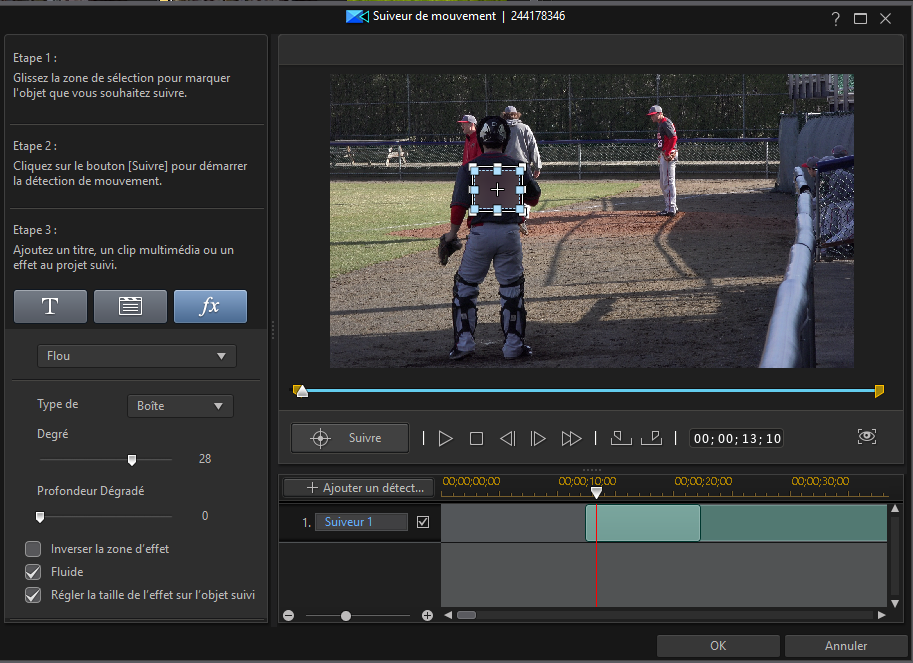This screenshot has height=663, width=913.
Task: Enable Inverser la zone d'effet checkbox
Action: pyautogui.click(x=33, y=549)
